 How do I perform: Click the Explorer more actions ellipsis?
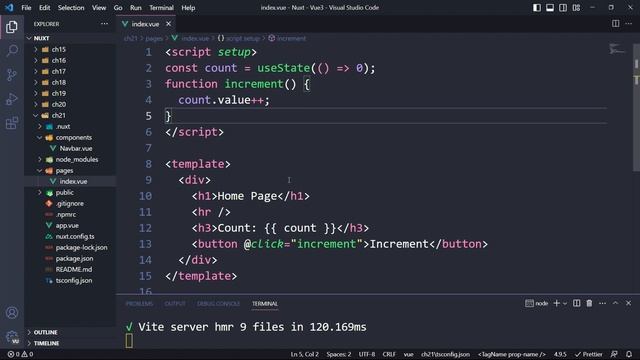pyautogui.click(x=104, y=24)
